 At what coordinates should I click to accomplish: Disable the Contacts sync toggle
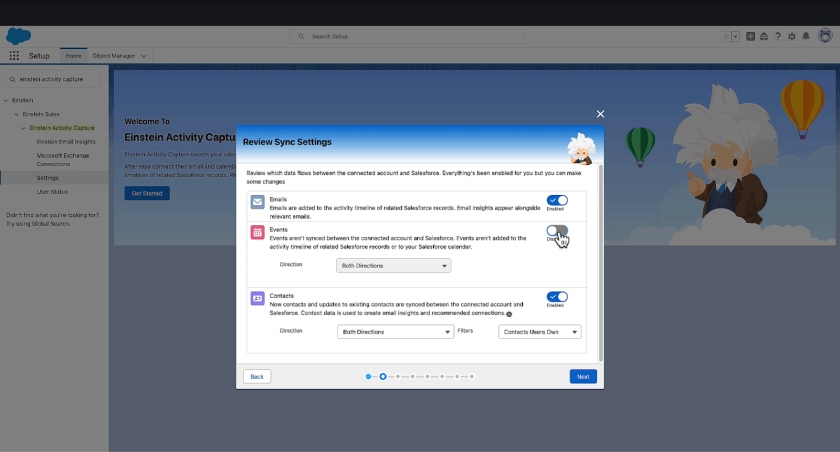coord(557,297)
